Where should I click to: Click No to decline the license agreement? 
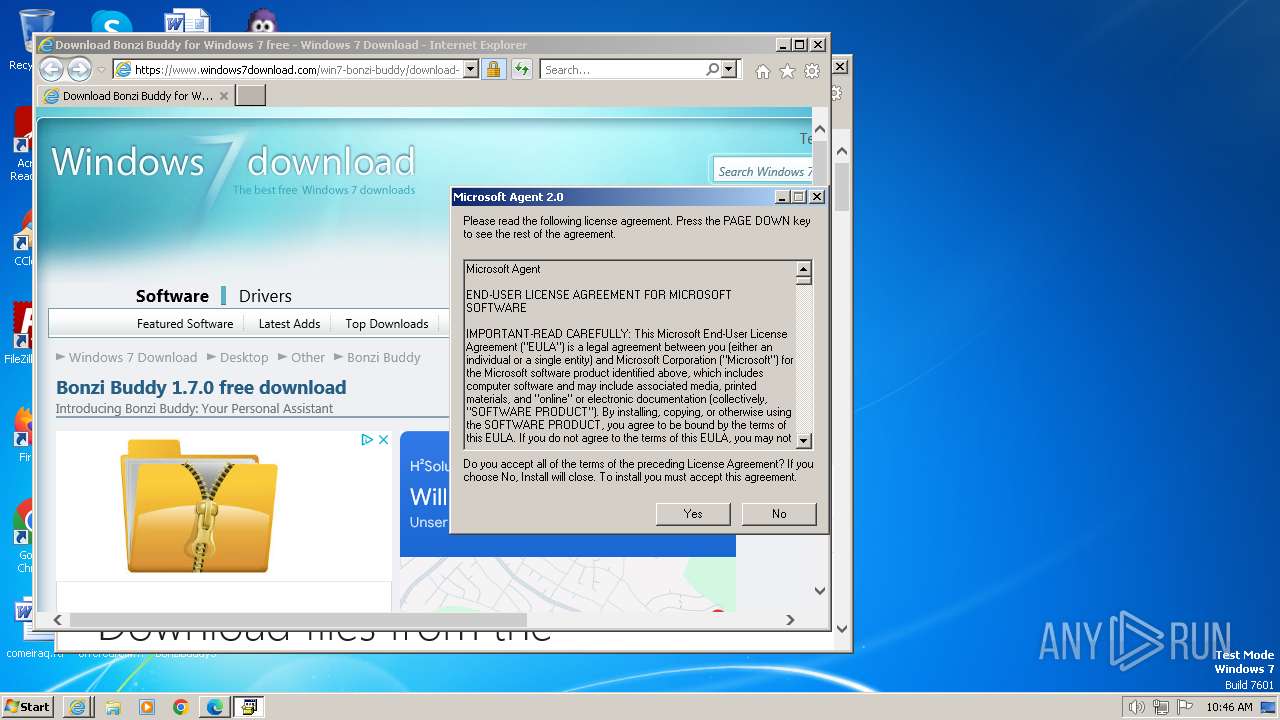click(779, 513)
